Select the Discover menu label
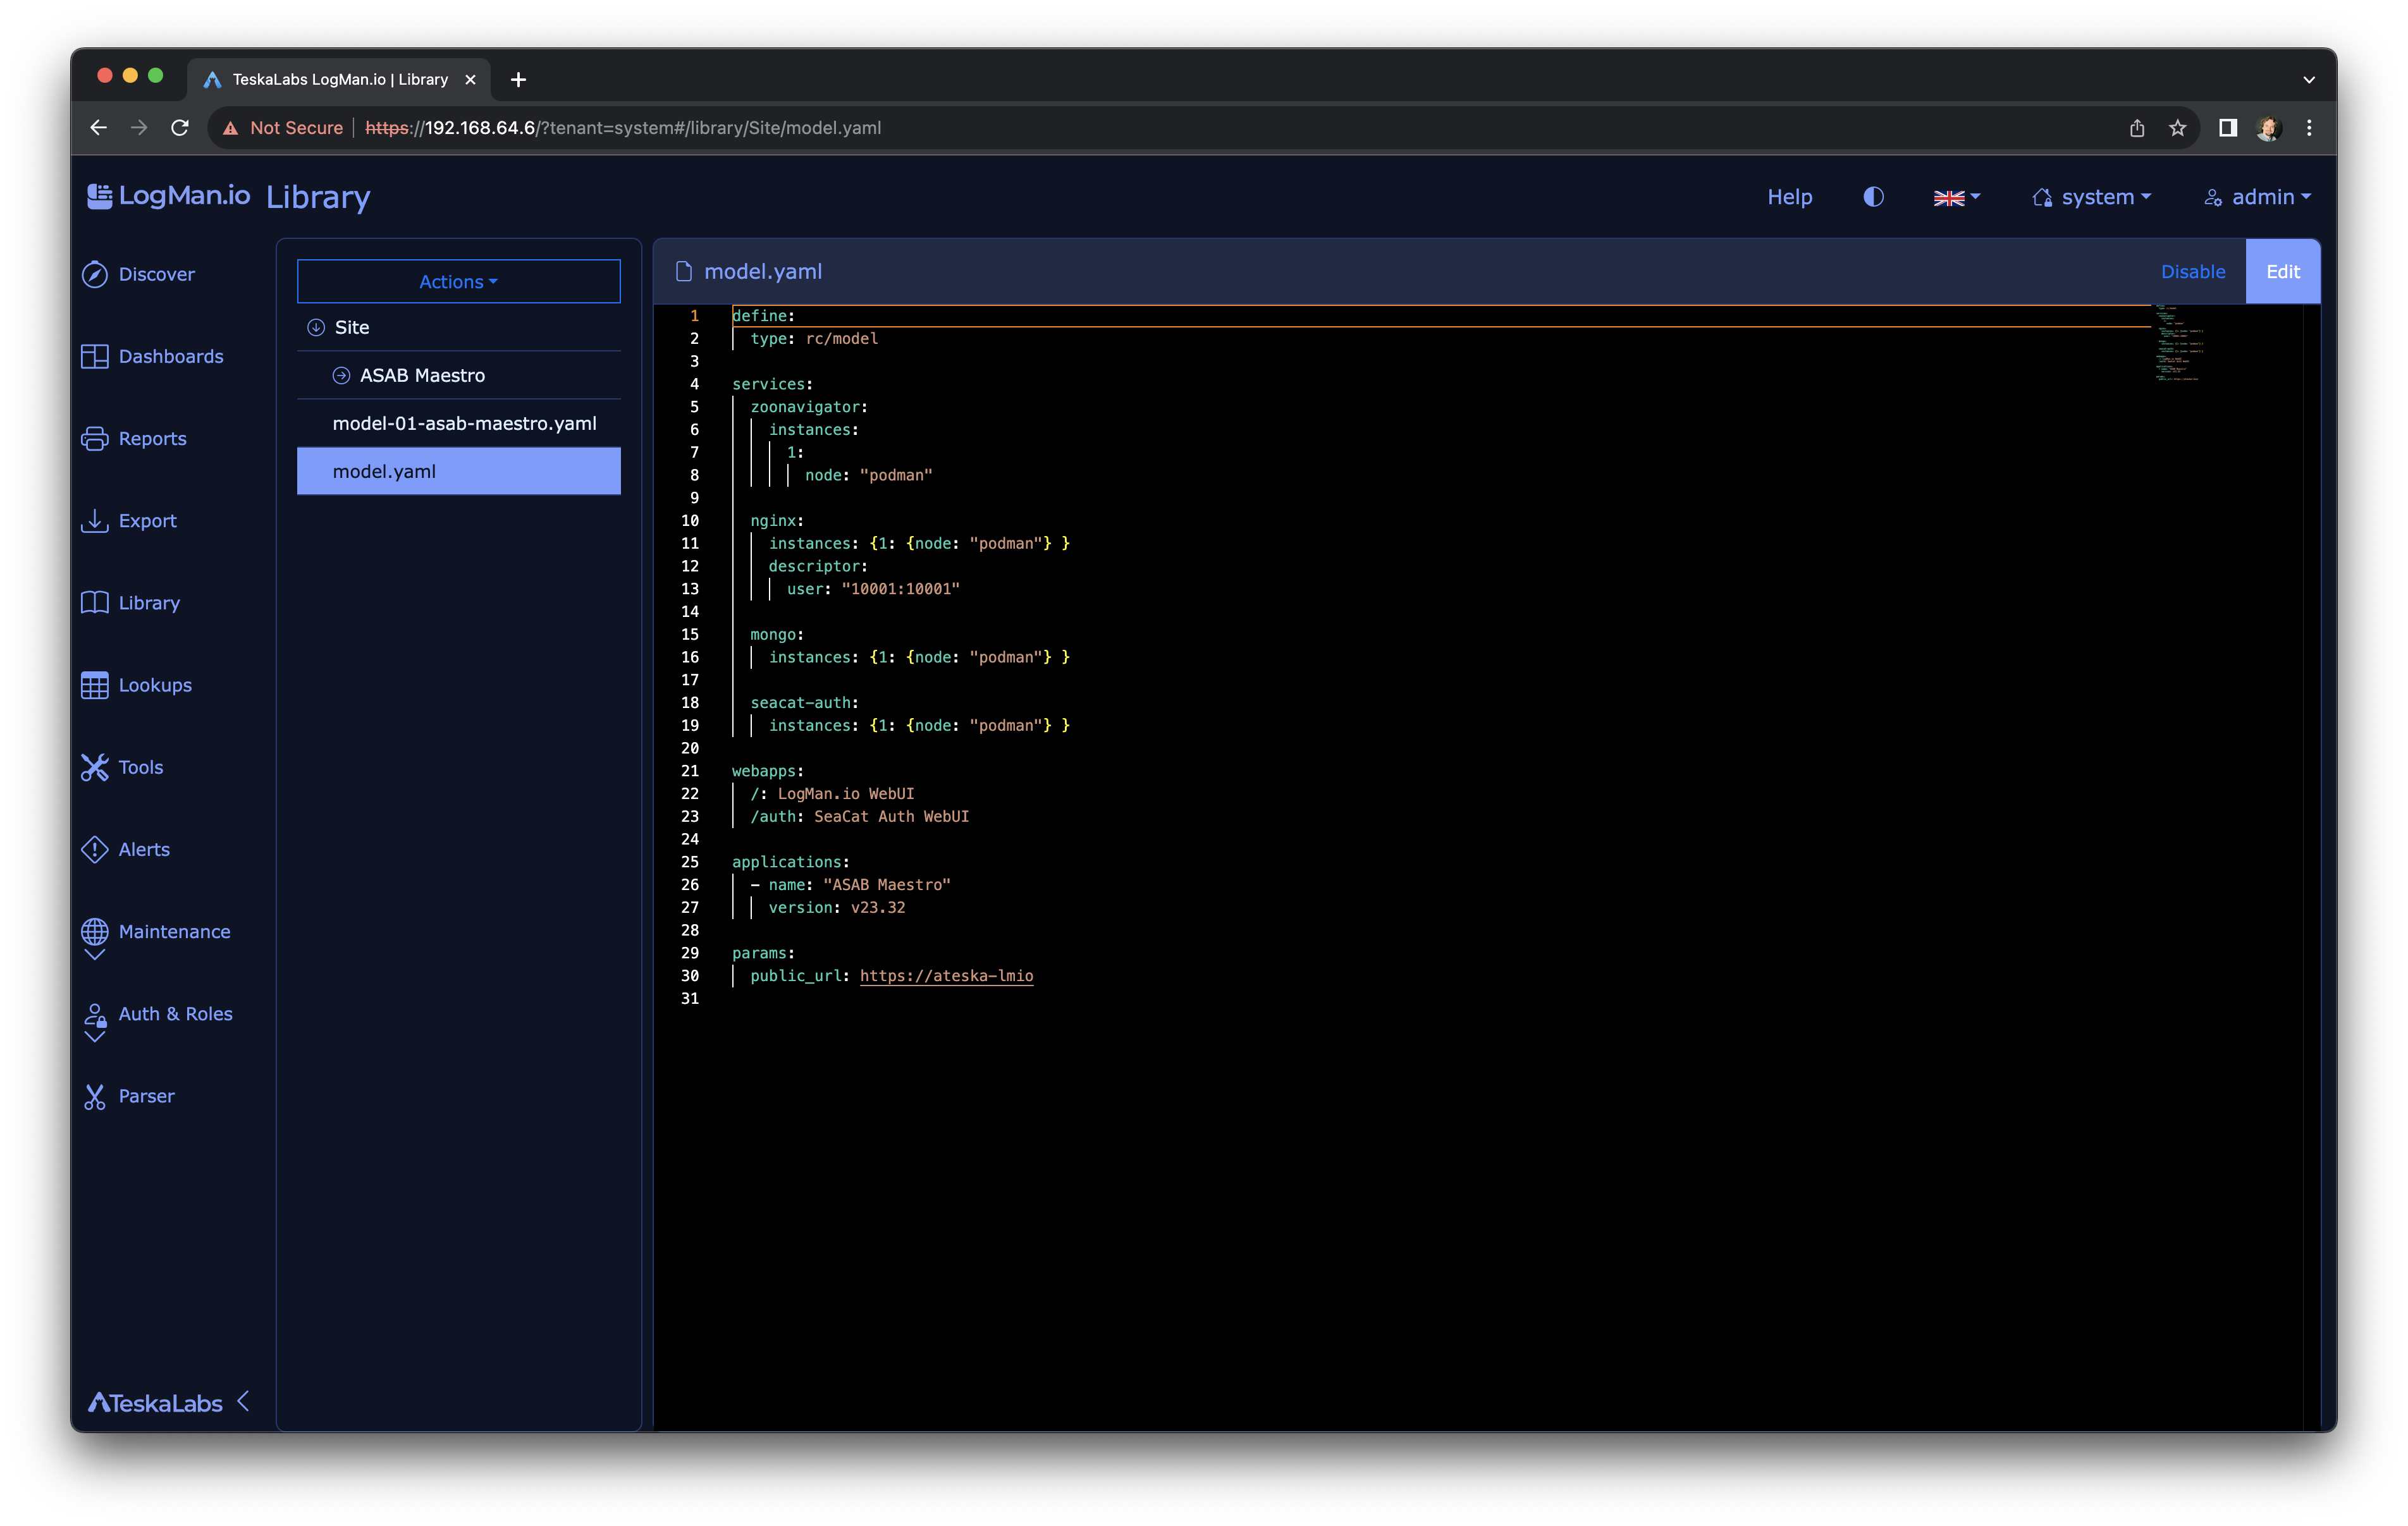The image size is (2408, 1526). (x=156, y=274)
